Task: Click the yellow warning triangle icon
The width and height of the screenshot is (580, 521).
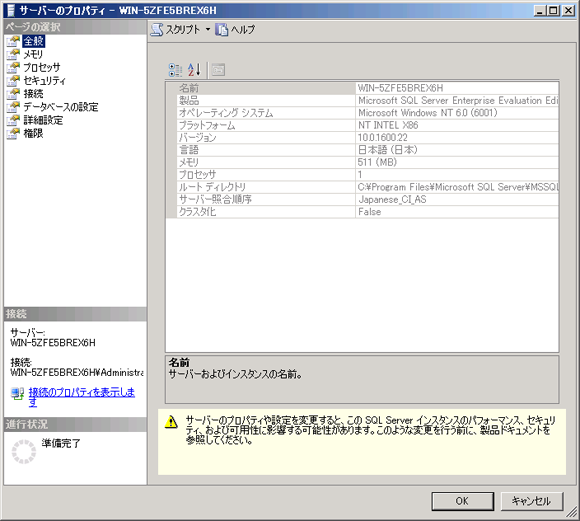Action: click(171, 422)
